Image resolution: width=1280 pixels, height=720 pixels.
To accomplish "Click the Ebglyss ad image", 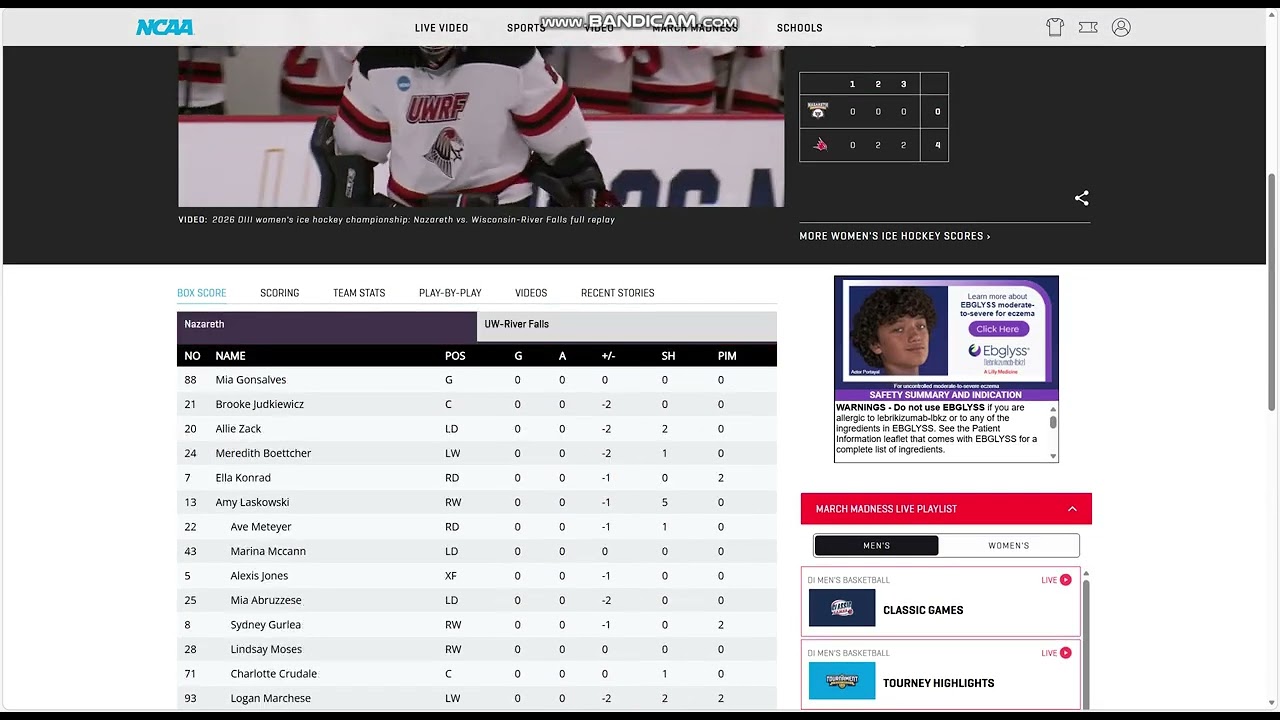I will coord(946,333).
